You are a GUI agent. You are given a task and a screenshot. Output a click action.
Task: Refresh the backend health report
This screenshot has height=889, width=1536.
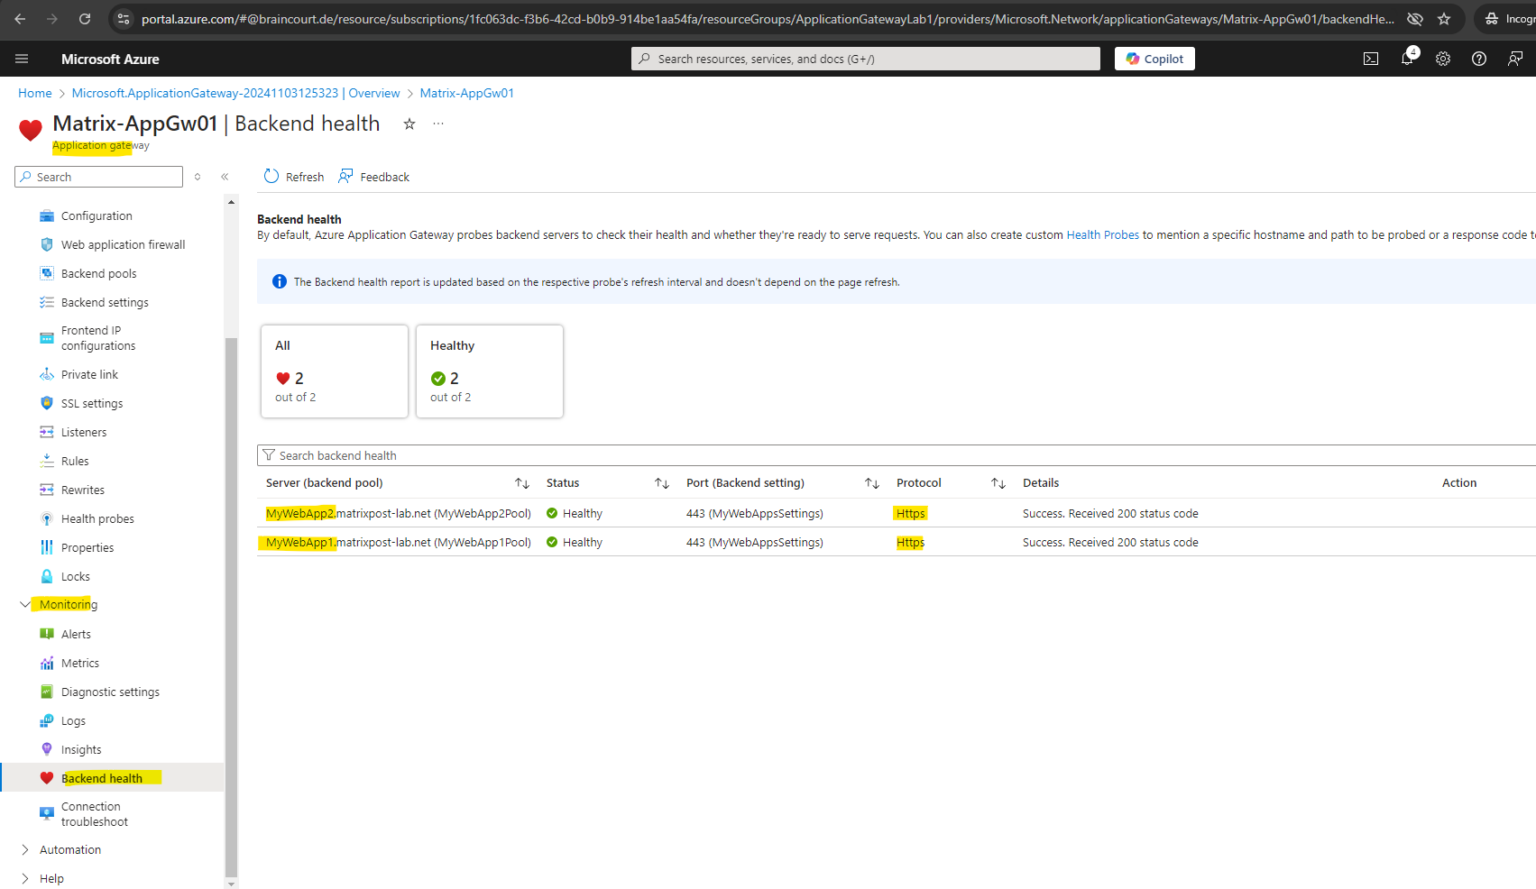click(293, 176)
